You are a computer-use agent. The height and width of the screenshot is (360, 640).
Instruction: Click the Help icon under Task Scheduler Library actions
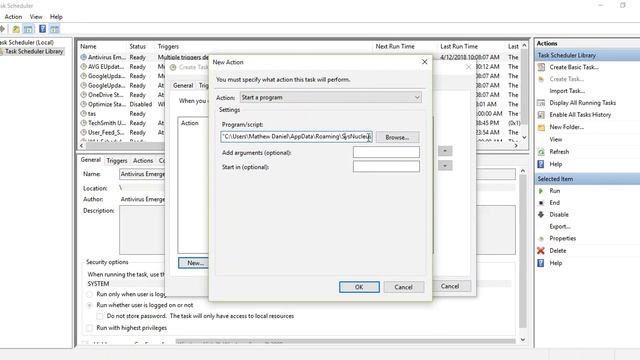(x=541, y=164)
